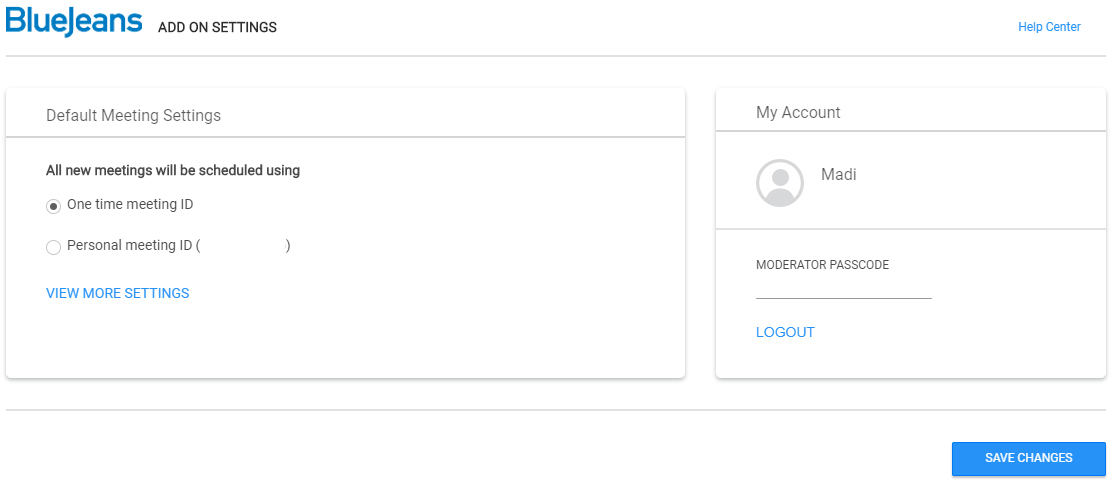
Task: Focus the Moderator Passcode input field
Action: pos(843,289)
